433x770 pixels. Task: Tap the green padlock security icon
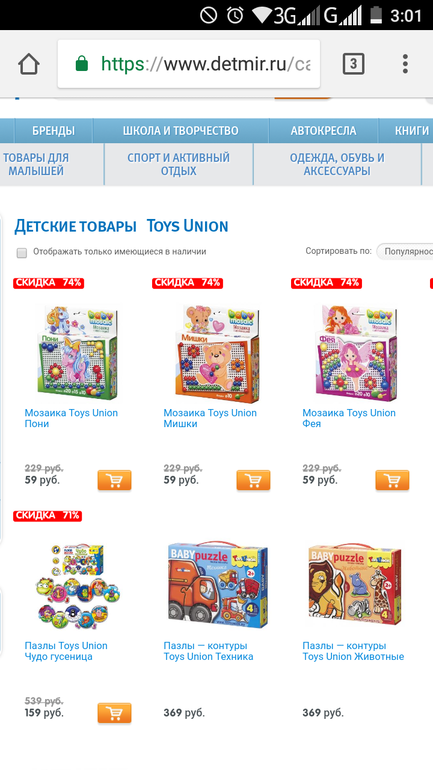tap(81, 64)
